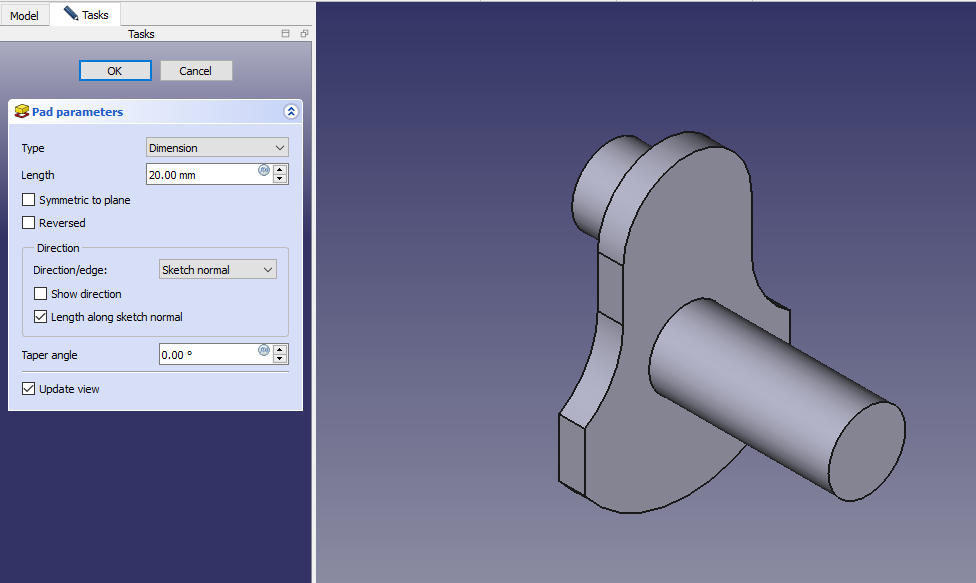This screenshot has width=976, height=583.
Task: Increase Length with the up arrow
Action: pyautogui.click(x=280, y=169)
